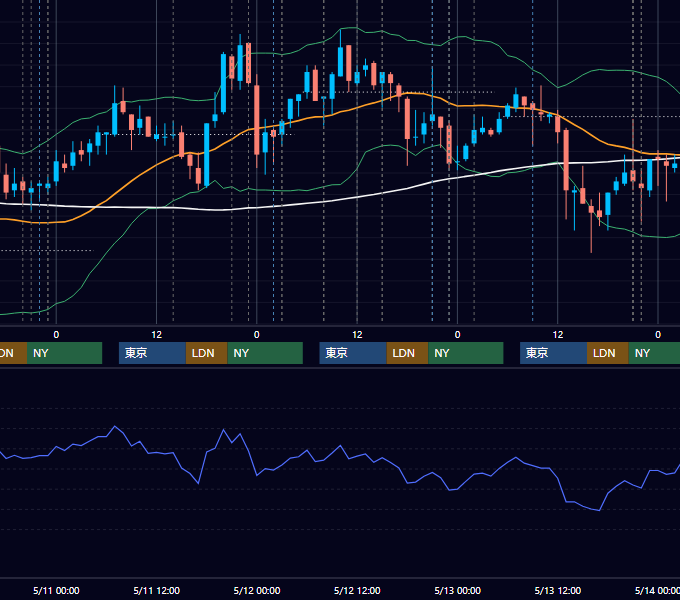Click the 5/12 12:00 date label
This screenshot has width=680, height=600.
[x=357, y=590]
